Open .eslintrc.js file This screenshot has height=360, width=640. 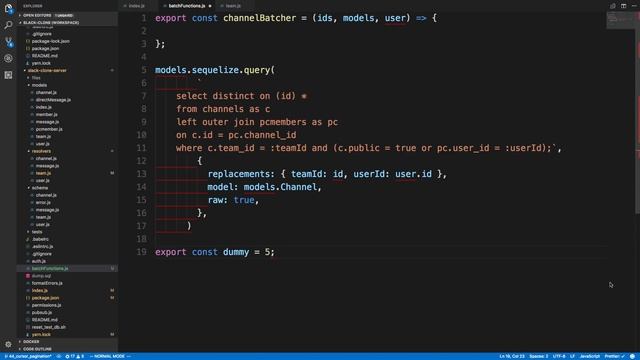click(42, 247)
